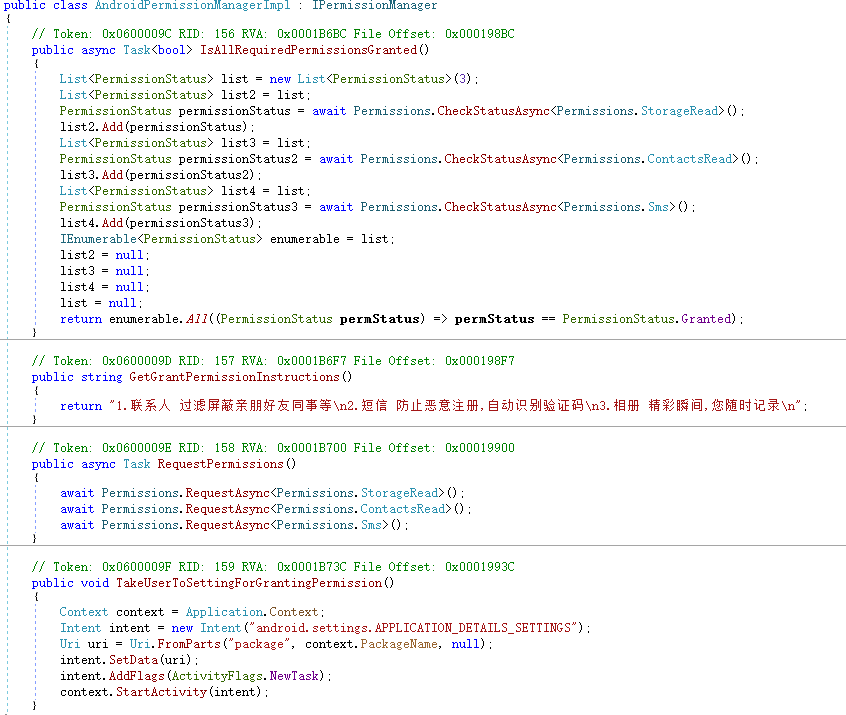The image size is (846, 715).
Task: Click the StartActivity method call
Action: 161,692
